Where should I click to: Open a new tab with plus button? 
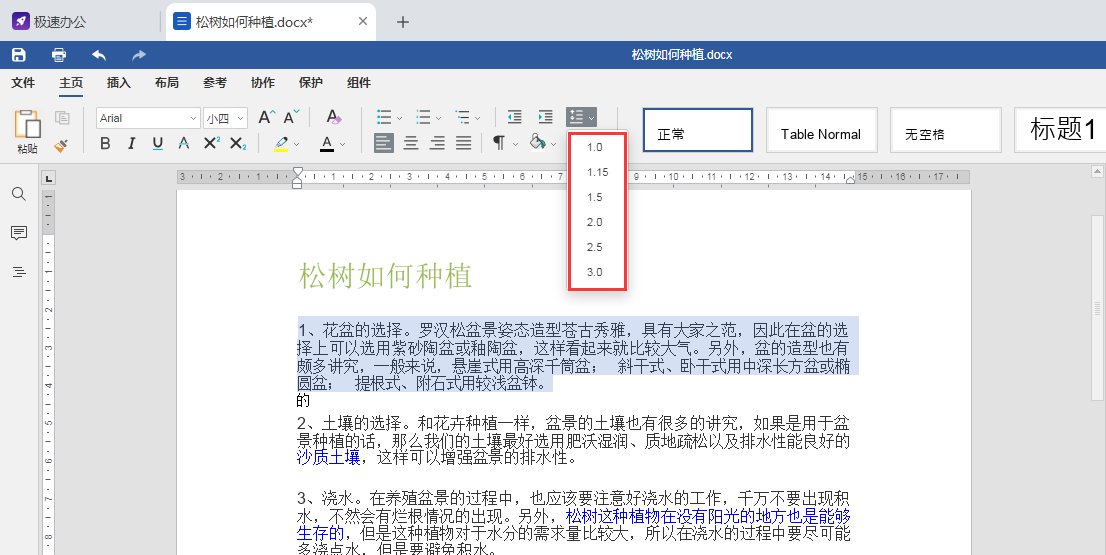click(x=403, y=22)
